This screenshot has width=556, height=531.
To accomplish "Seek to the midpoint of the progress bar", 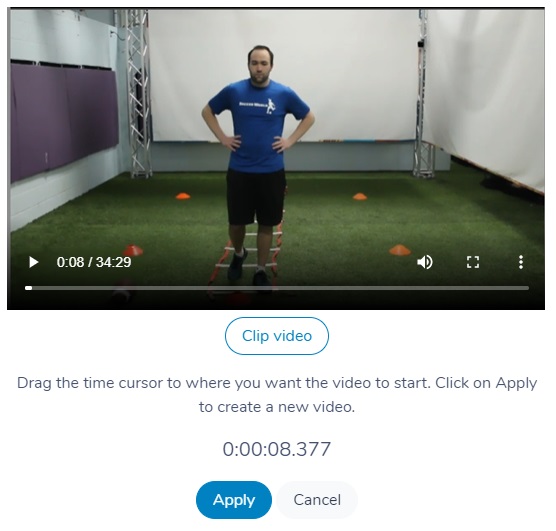I will pos(277,288).
